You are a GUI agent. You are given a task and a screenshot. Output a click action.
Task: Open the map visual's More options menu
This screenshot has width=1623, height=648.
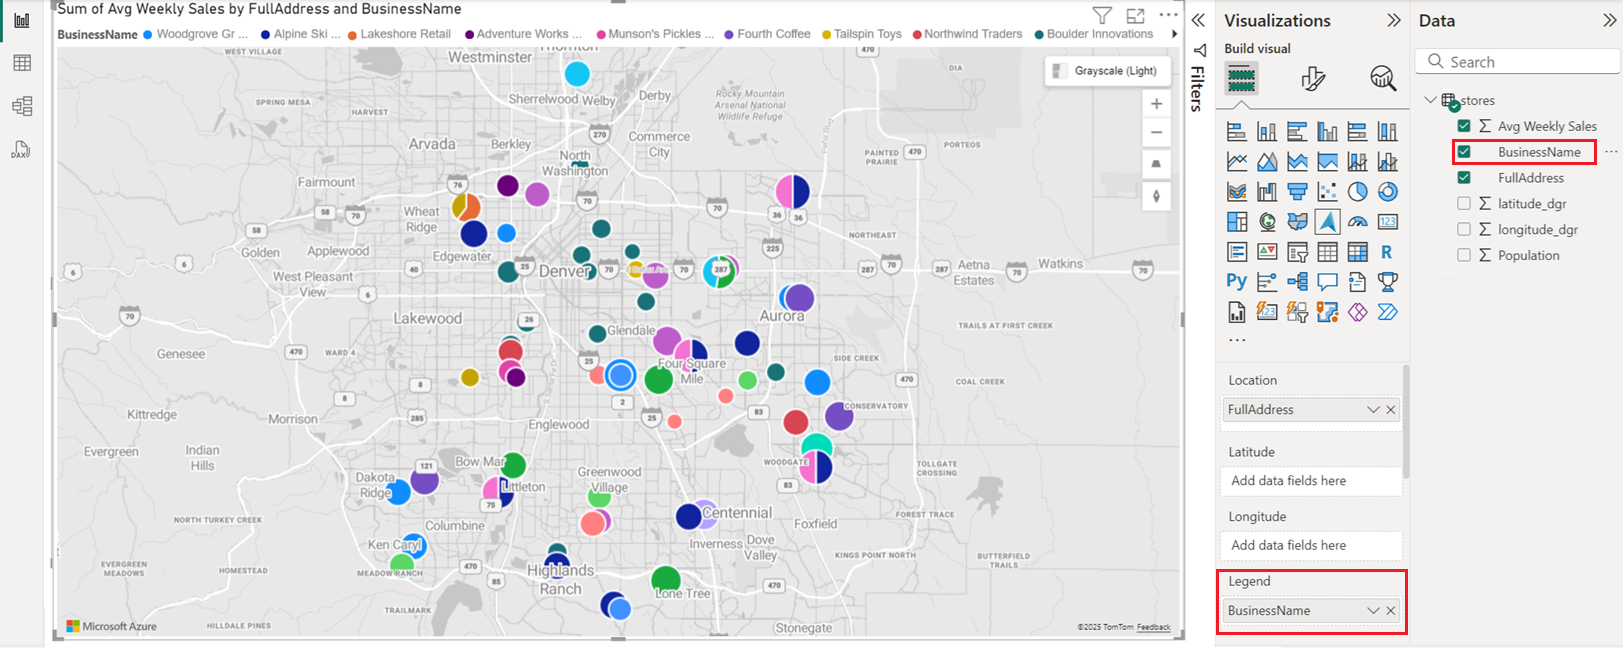click(x=1168, y=16)
